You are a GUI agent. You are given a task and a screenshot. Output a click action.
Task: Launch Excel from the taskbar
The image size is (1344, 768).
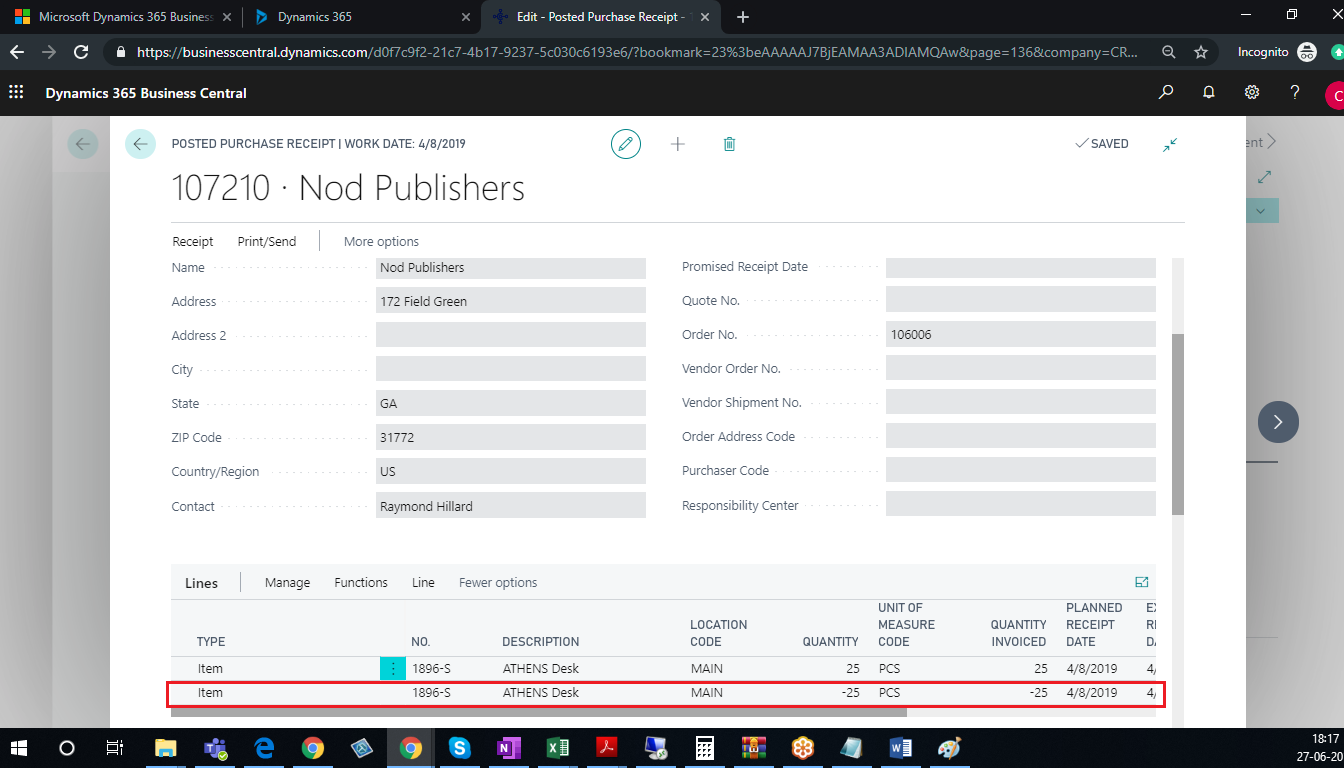[x=558, y=748]
